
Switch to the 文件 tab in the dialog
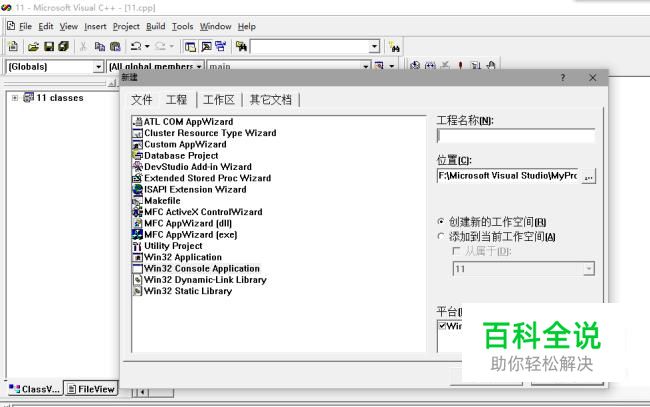[x=142, y=100]
